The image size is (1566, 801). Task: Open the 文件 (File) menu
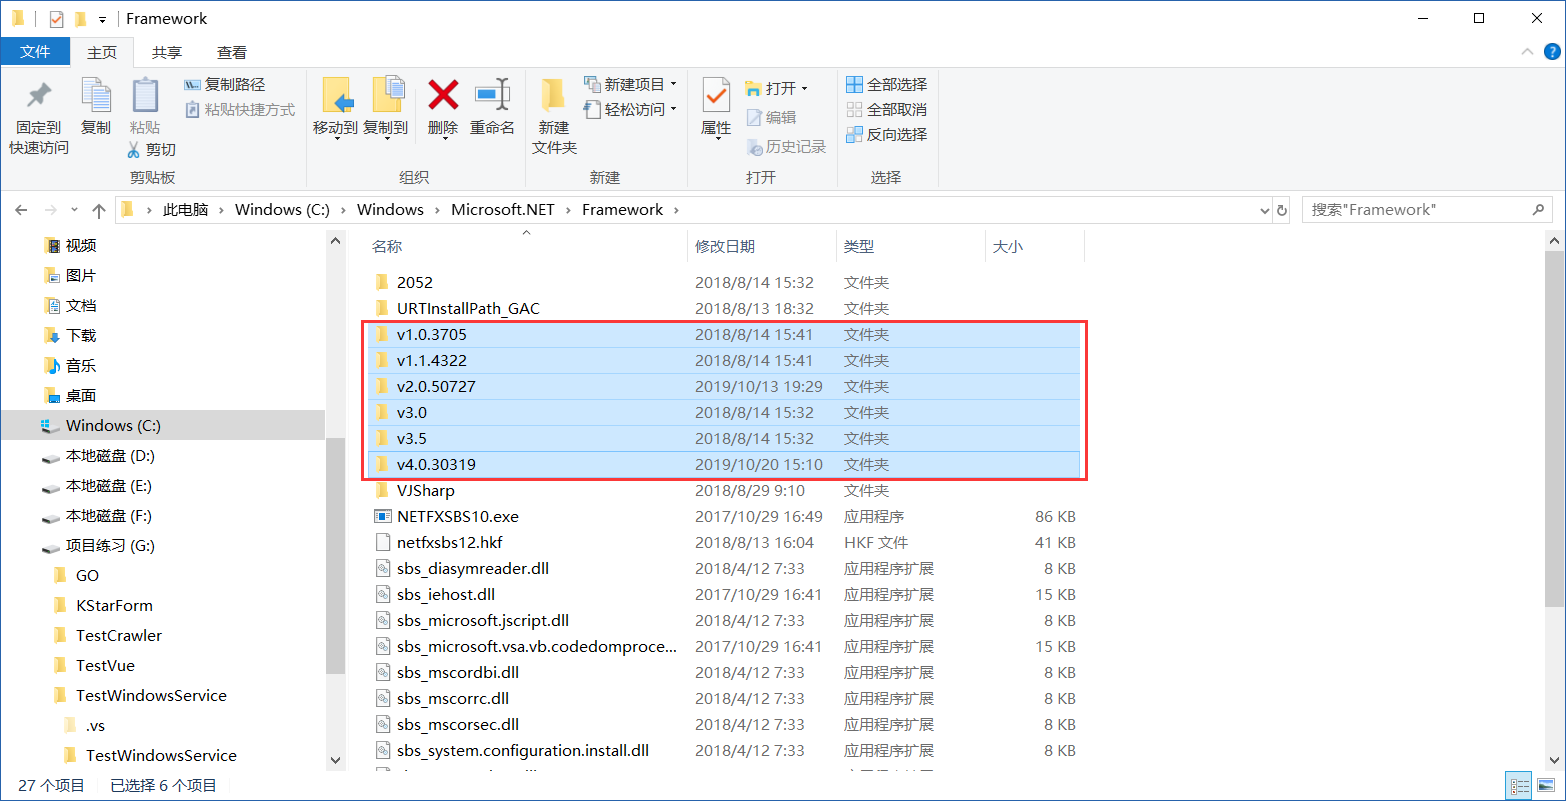click(x=35, y=52)
